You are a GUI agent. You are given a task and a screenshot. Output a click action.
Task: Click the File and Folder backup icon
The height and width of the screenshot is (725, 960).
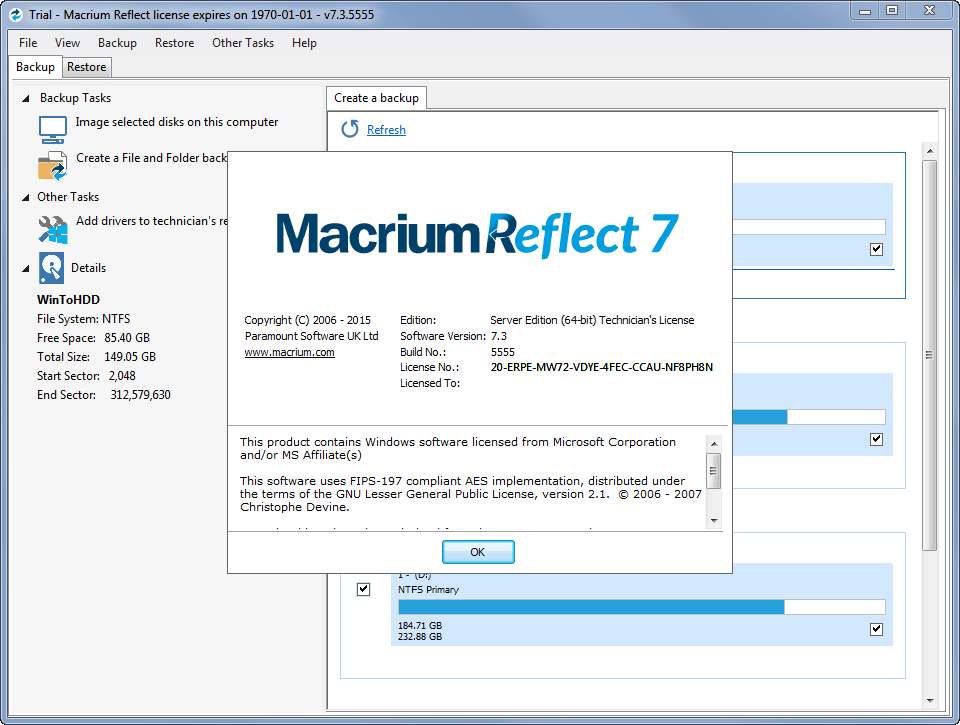click(53, 166)
